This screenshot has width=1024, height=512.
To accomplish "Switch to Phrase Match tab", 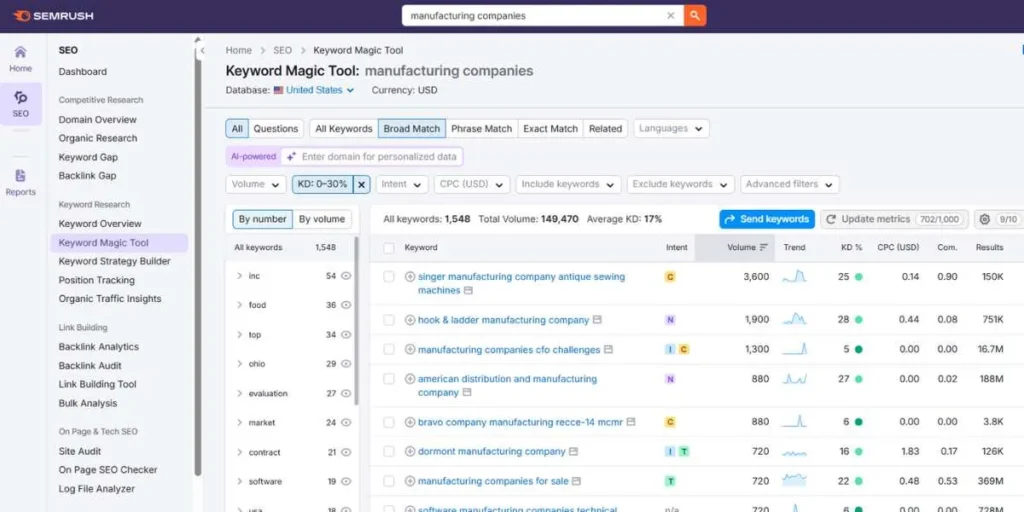I will (482, 129).
